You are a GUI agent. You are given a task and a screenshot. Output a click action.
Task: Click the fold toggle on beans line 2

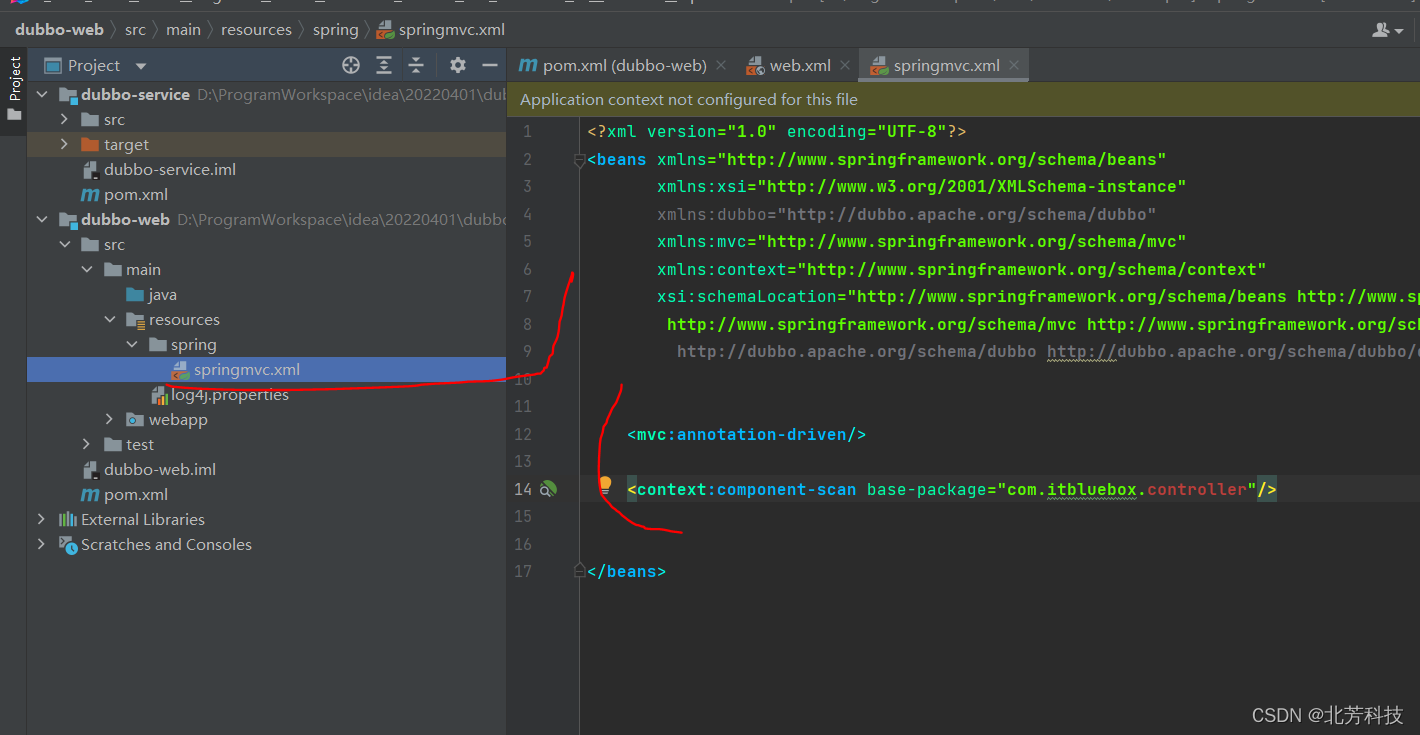click(579, 160)
